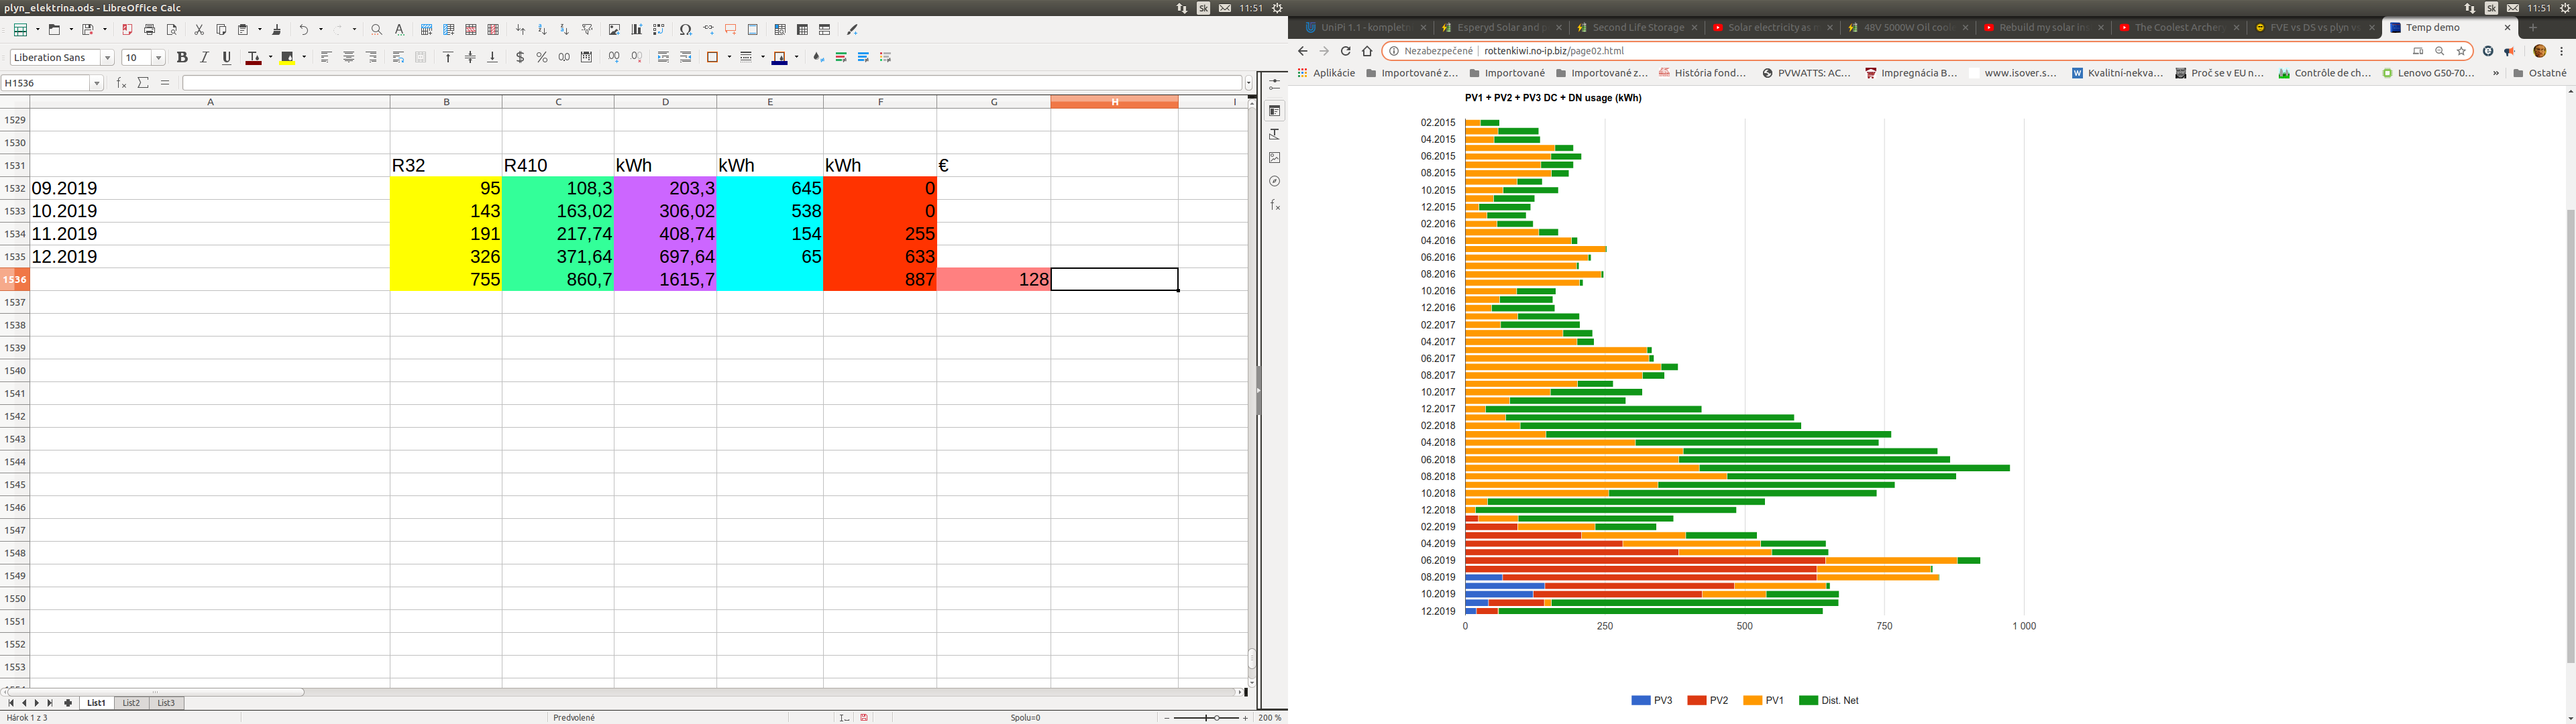Format cell as currency with dollar icon
The width and height of the screenshot is (2576, 724).
520,58
